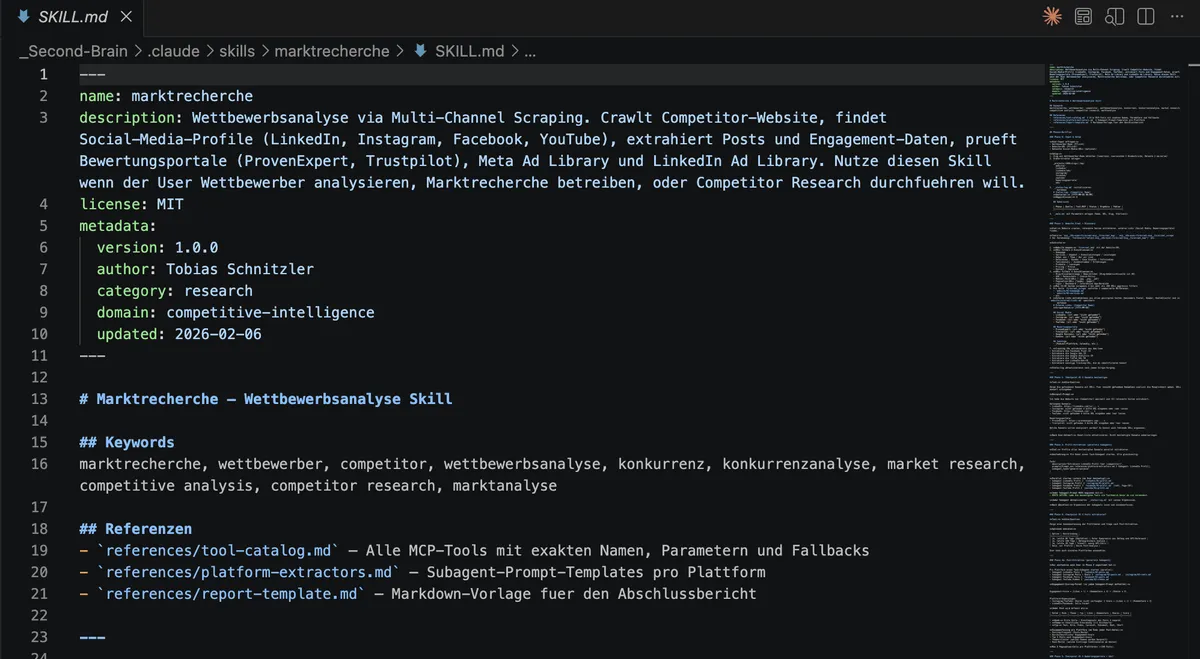Click the '---' separator on line 11
Image resolution: width=1200 pixels, height=659 pixels.
(x=92, y=356)
